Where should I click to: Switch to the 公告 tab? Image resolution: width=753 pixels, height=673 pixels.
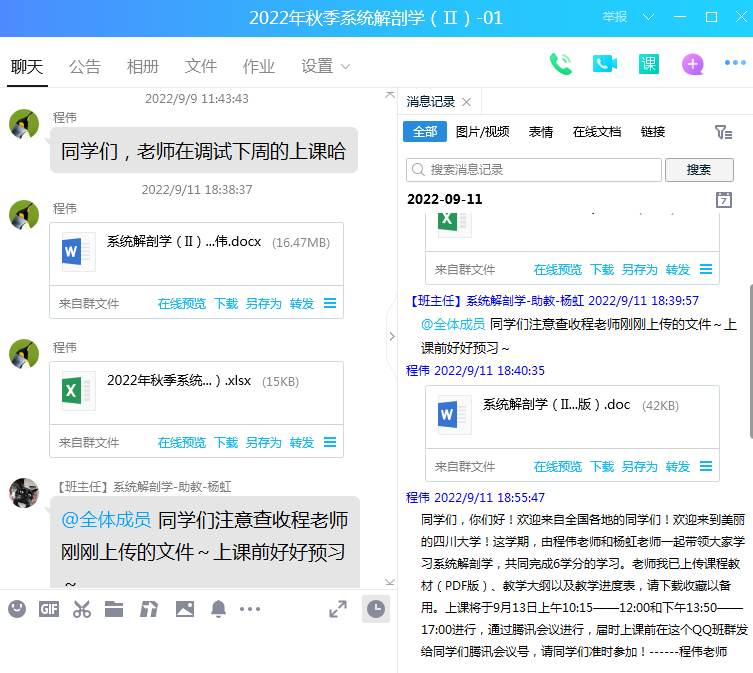pyautogui.click(x=85, y=66)
